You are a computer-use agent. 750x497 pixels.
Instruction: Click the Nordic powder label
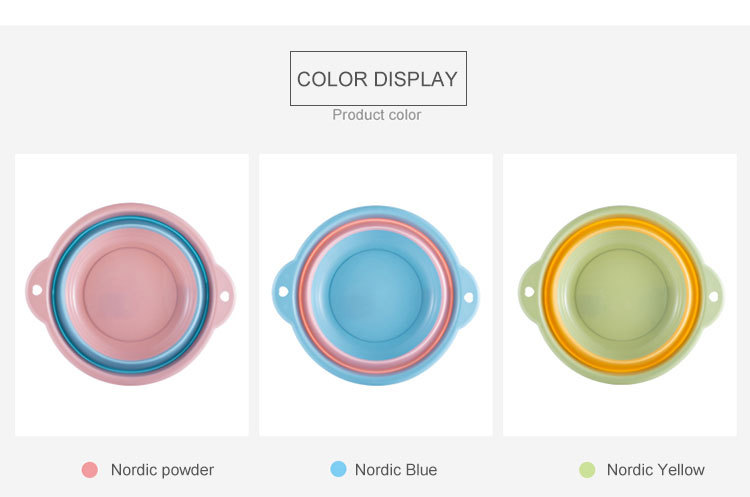click(x=162, y=470)
